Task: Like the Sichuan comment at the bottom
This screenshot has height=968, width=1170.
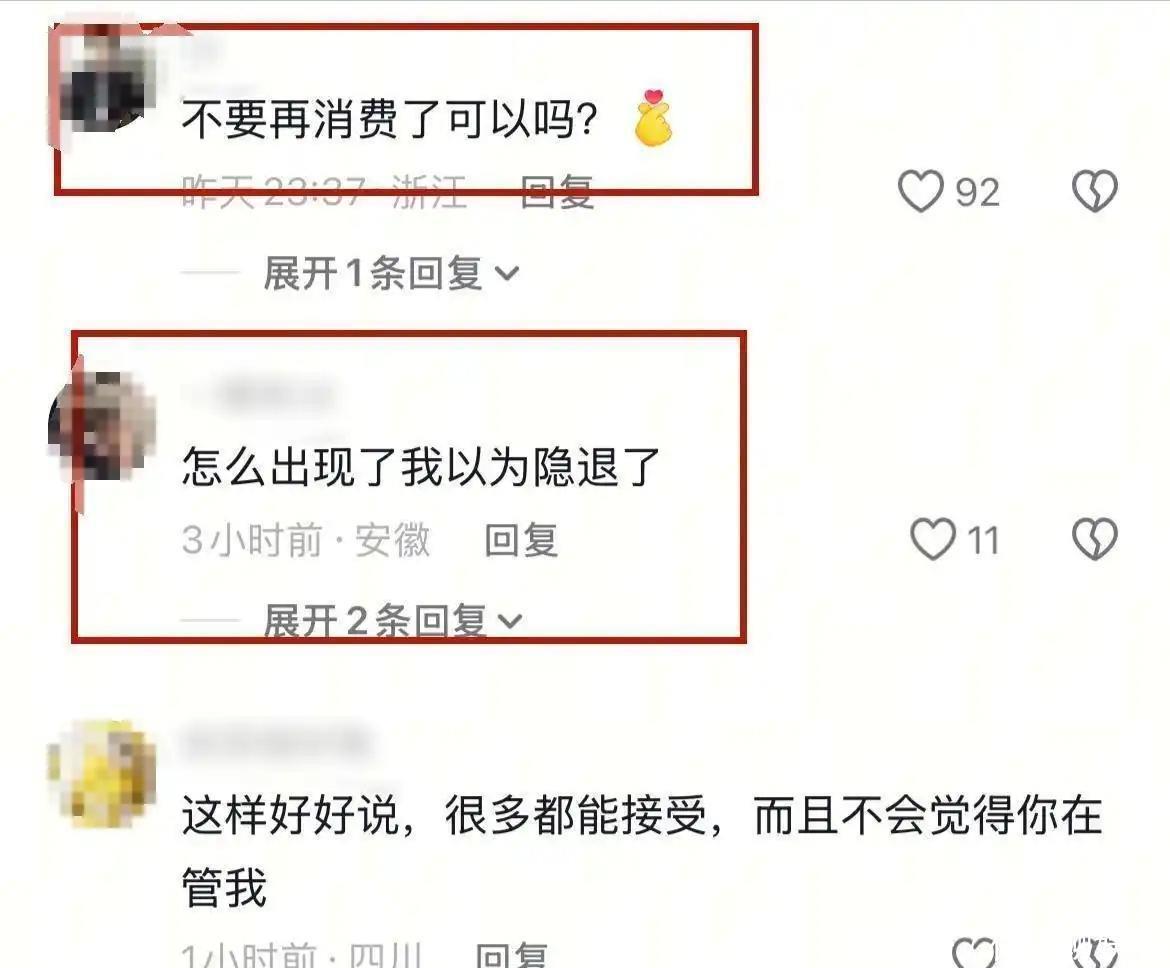Action: click(x=975, y=952)
